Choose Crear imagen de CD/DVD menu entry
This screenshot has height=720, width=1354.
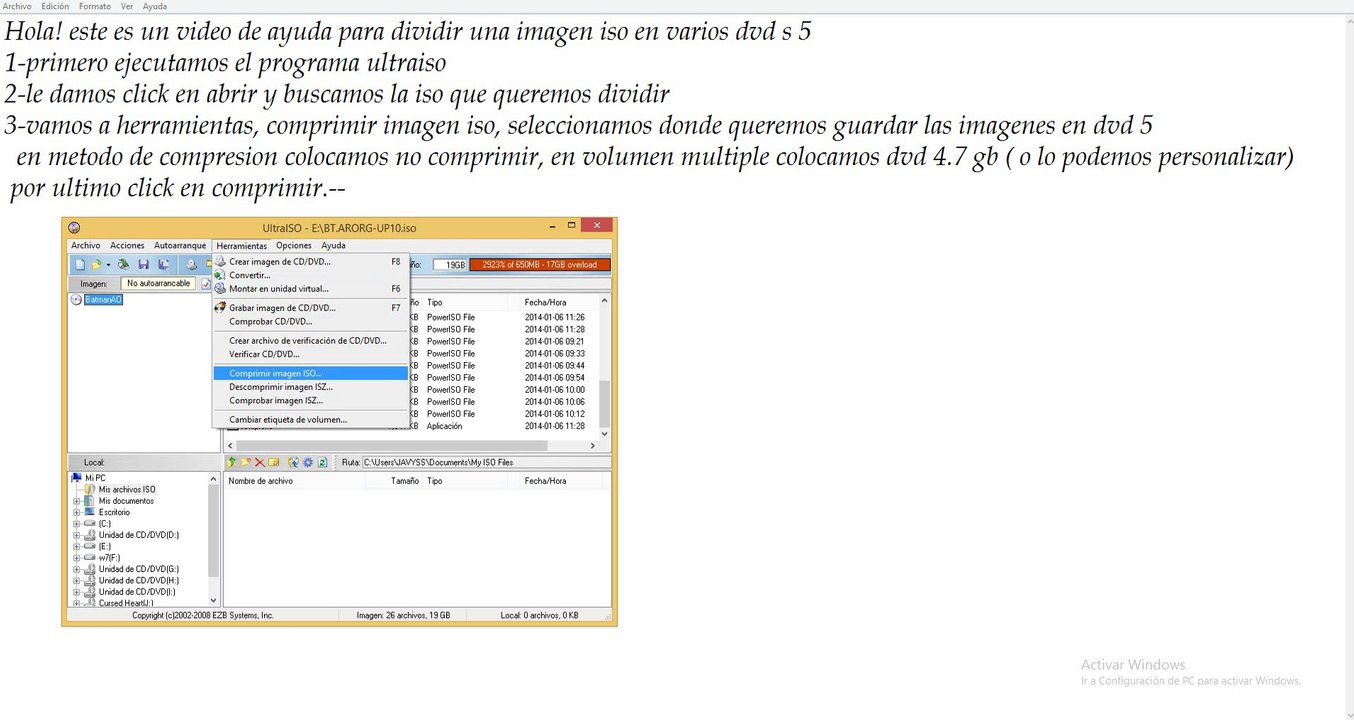311,262
